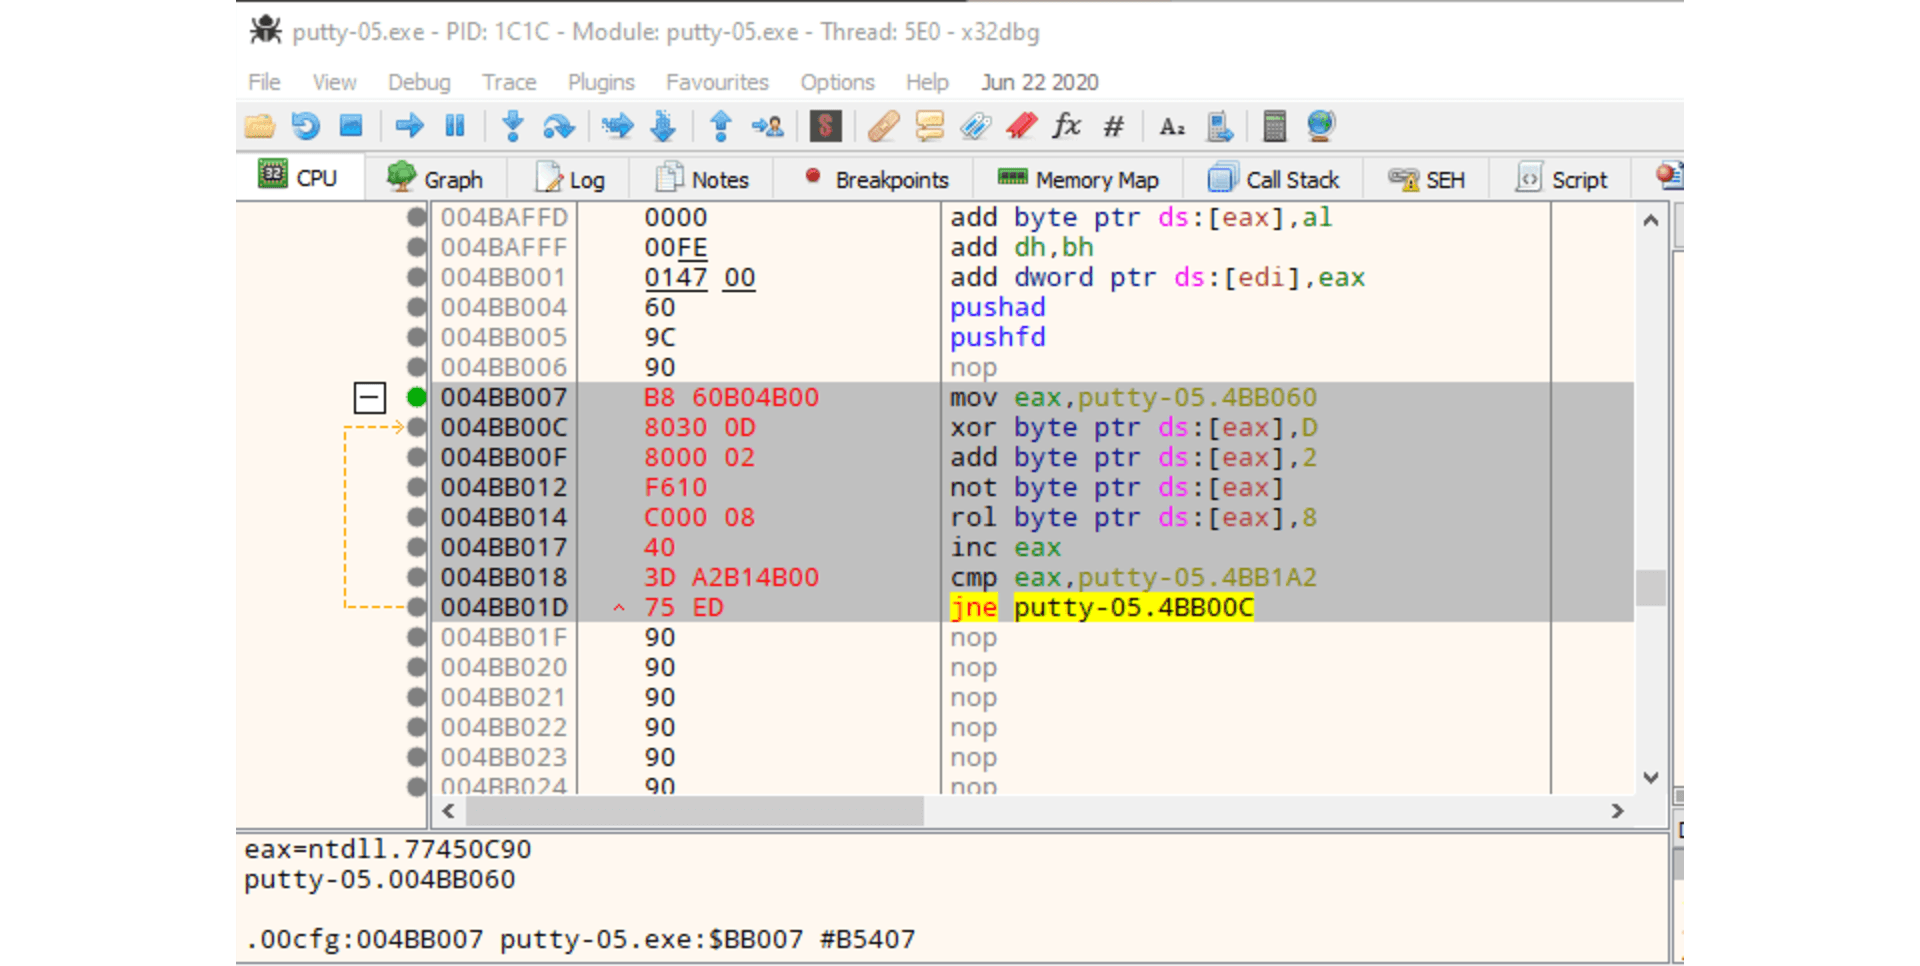
Task: Switch to the Memory Map tab
Action: point(1078,179)
